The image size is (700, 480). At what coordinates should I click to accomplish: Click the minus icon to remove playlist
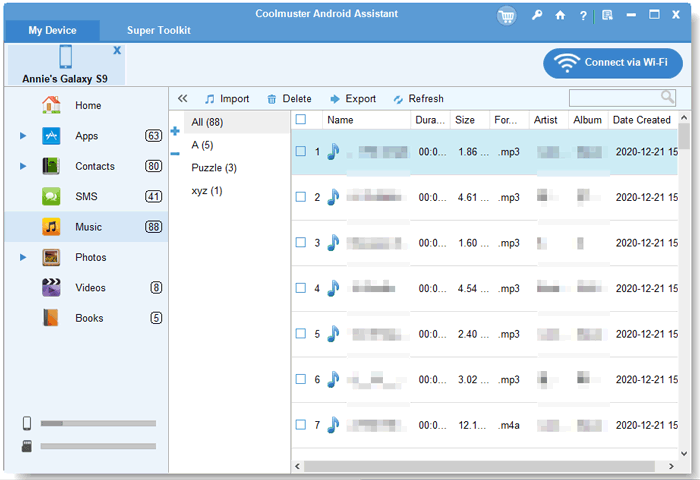pyautogui.click(x=175, y=153)
